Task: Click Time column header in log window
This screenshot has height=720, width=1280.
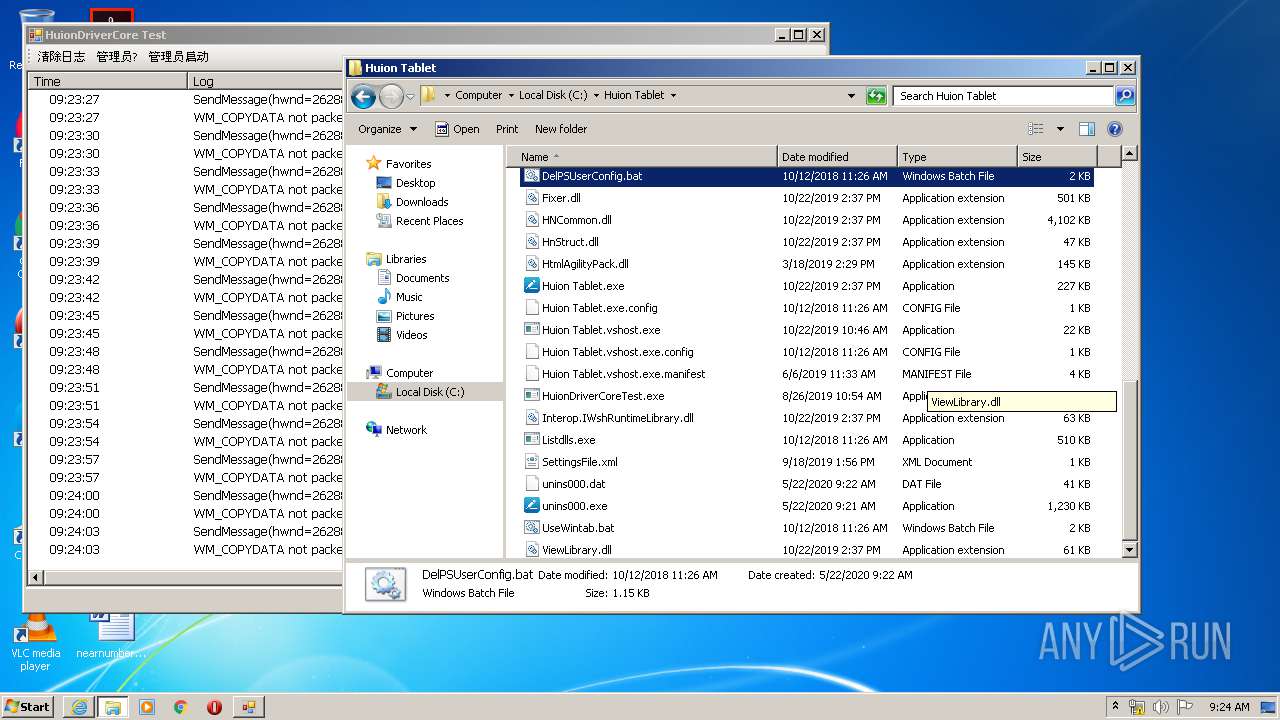Action: 107,81
